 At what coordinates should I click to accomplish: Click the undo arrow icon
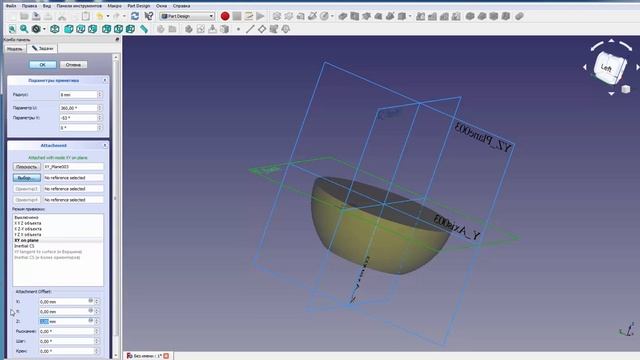point(100,16)
